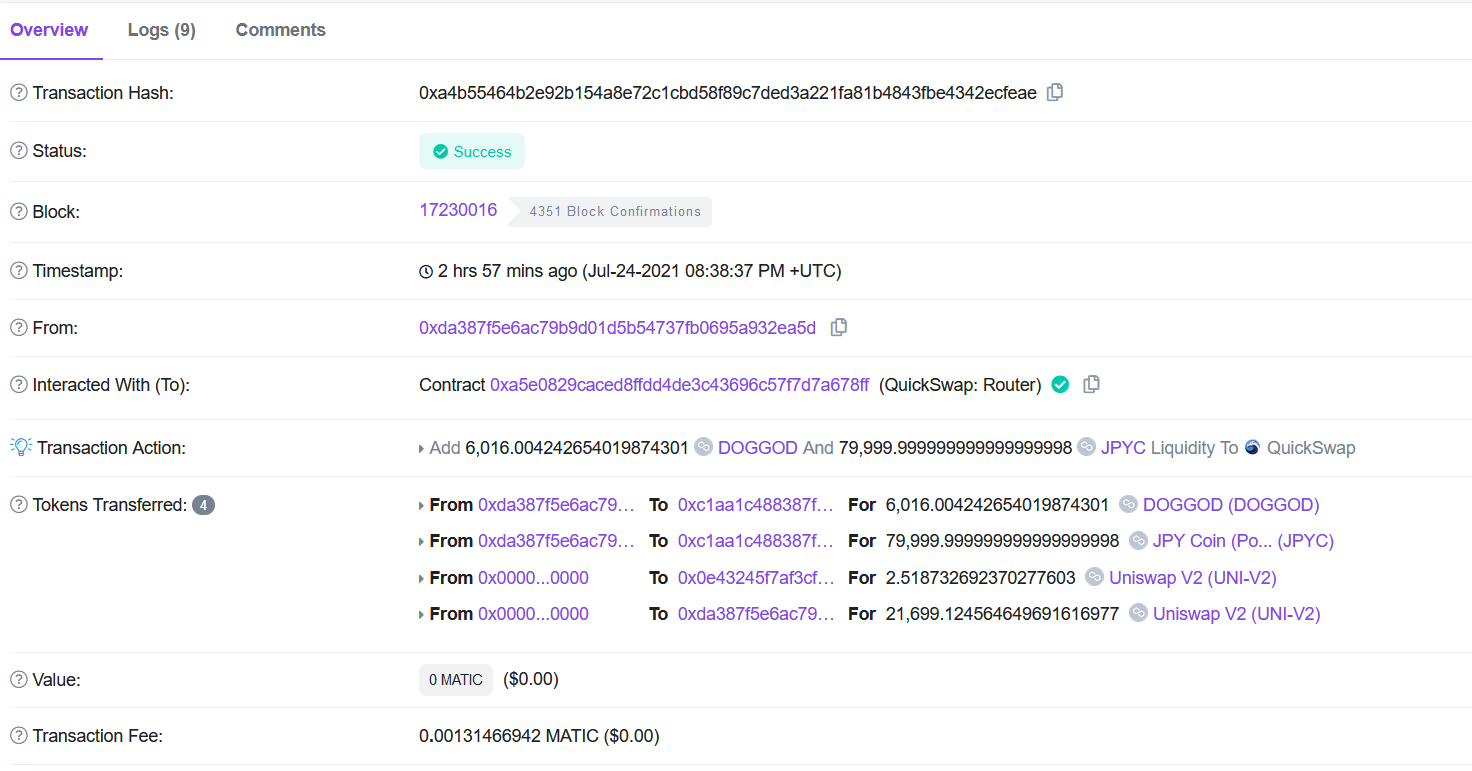Click the amount 6,016.004242654019874301 in transfers
1472x771 pixels.
pos(998,505)
